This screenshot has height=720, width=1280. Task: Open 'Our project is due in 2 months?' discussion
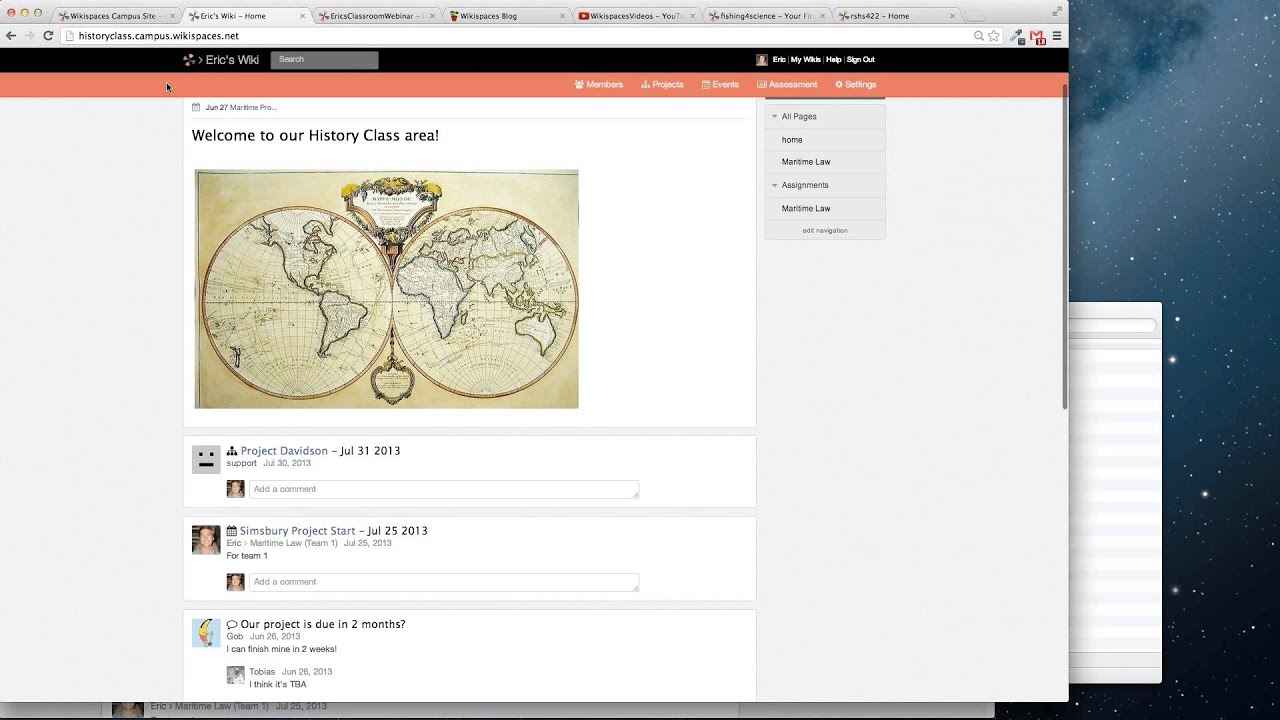[323, 624]
